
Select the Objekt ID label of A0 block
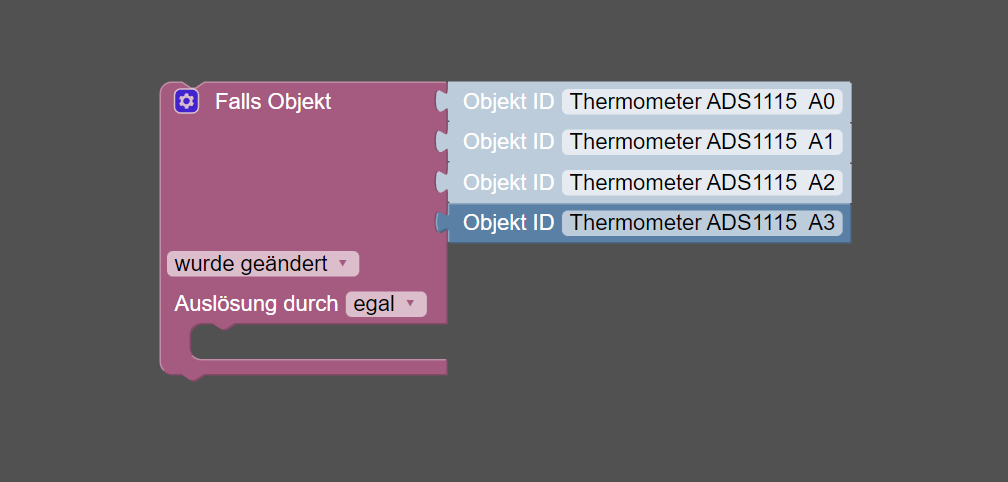tap(508, 102)
